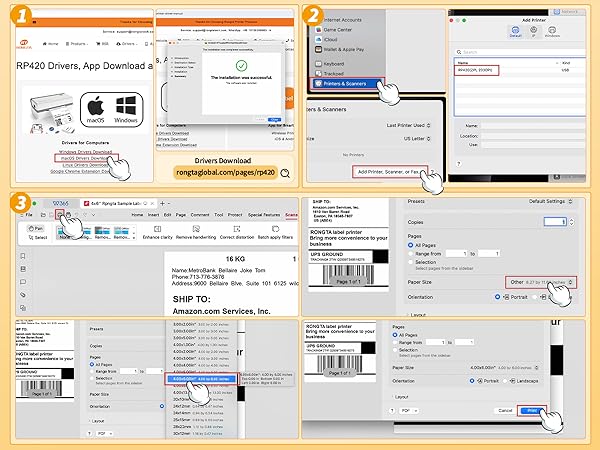Open the Insert tab in PDF editor
The image size is (600, 450).
click(153, 215)
